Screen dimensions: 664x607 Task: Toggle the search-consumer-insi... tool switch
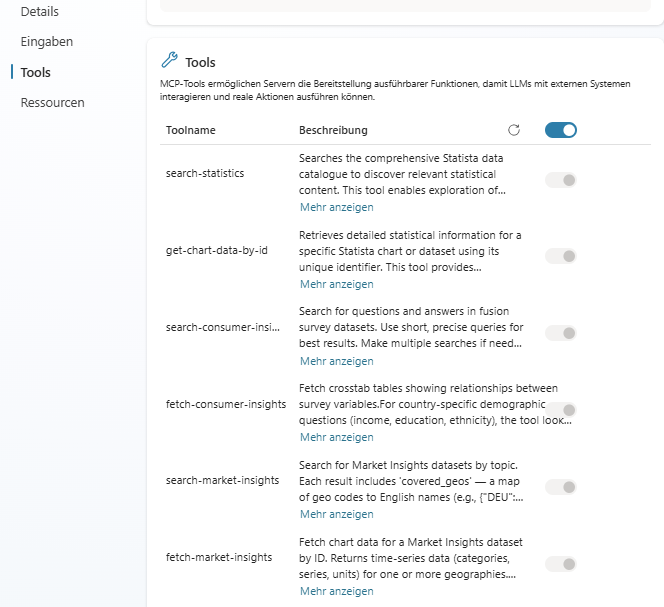coord(561,333)
